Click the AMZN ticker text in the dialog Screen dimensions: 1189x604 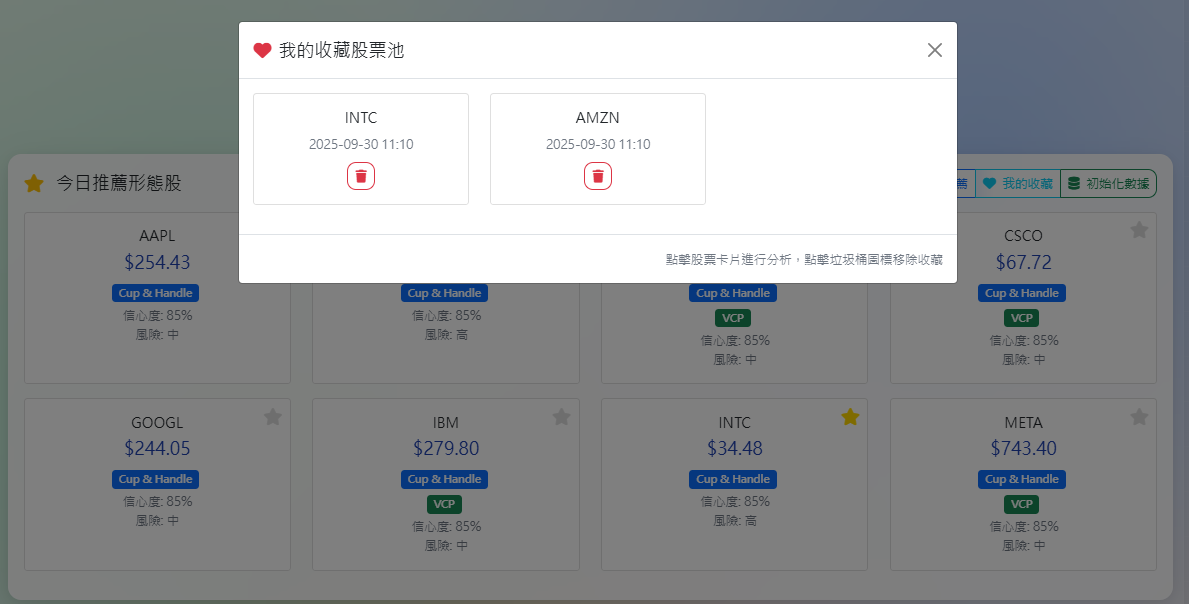(598, 117)
